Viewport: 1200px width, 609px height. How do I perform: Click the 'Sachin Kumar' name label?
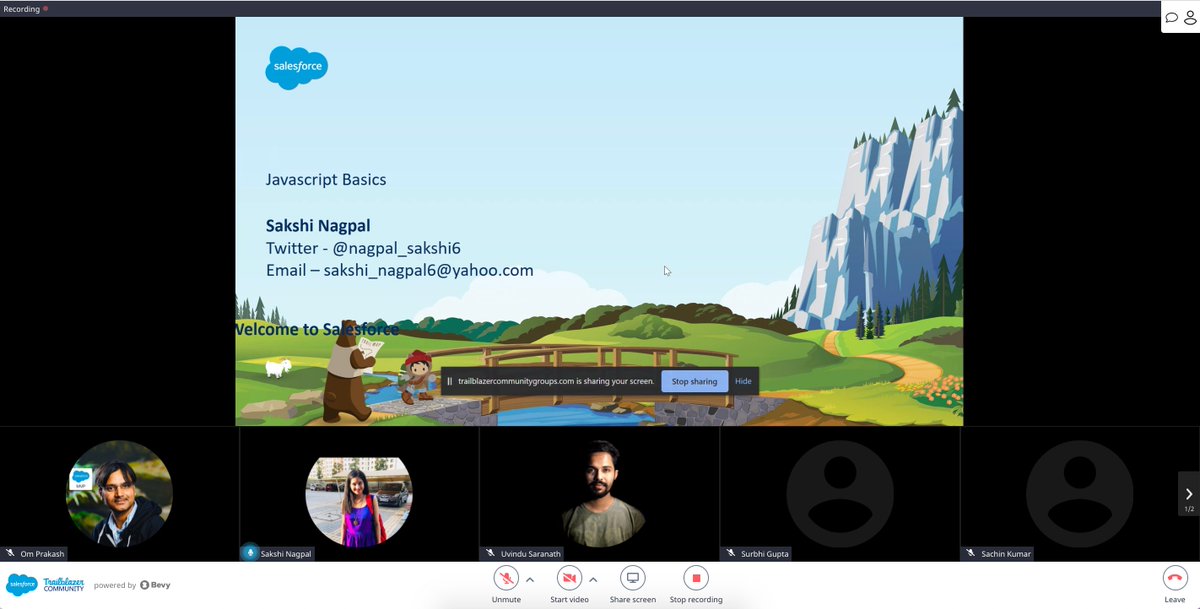pyautogui.click(x=1006, y=553)
